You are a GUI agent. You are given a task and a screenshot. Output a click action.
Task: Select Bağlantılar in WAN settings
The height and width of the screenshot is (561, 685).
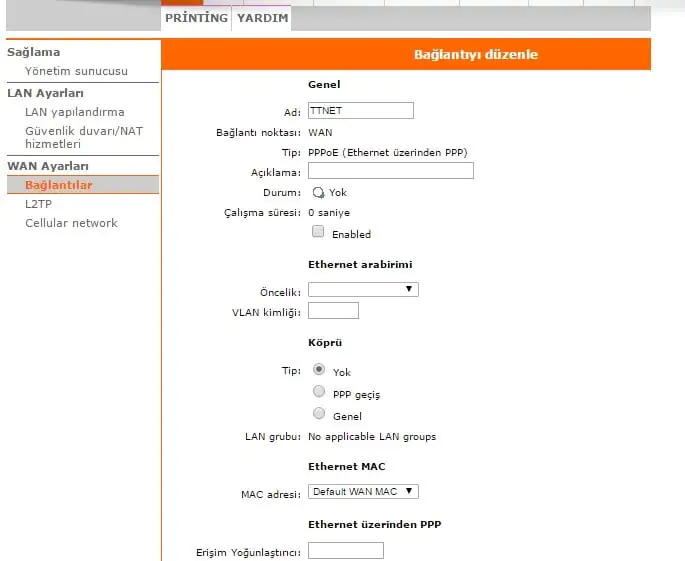point(58,185)
